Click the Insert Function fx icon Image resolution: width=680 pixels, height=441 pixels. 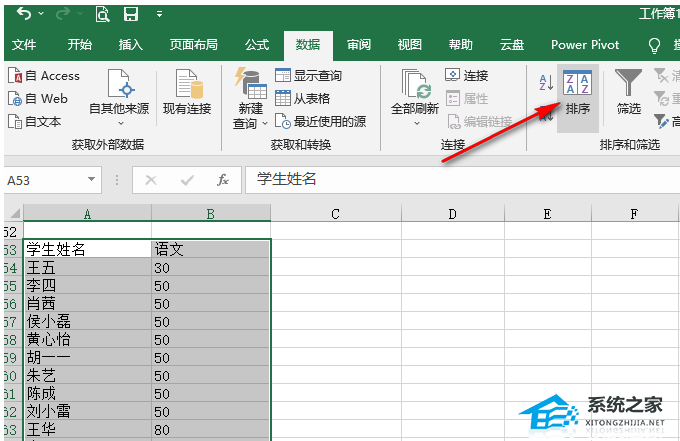tap(223, 180)
